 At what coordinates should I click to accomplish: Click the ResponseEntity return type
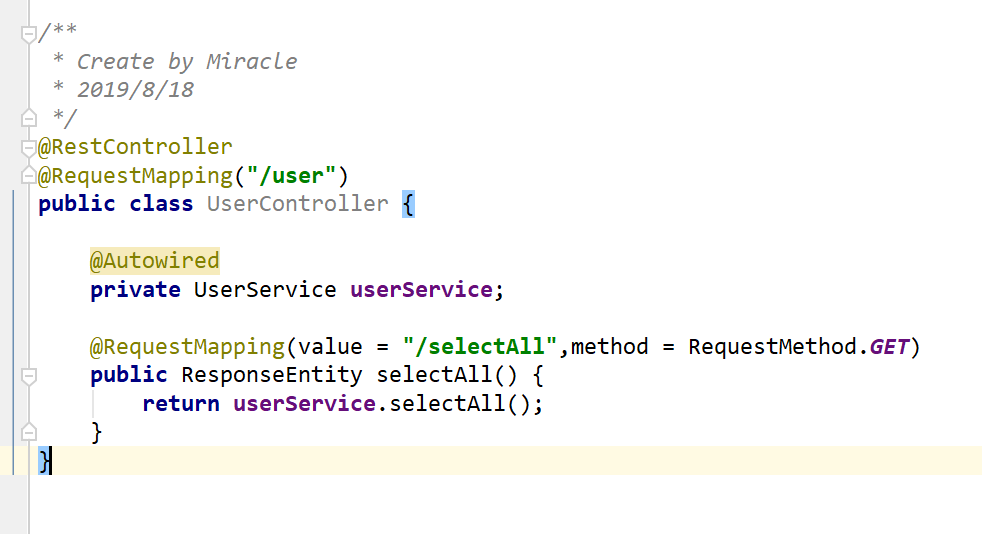coord(272,374)
